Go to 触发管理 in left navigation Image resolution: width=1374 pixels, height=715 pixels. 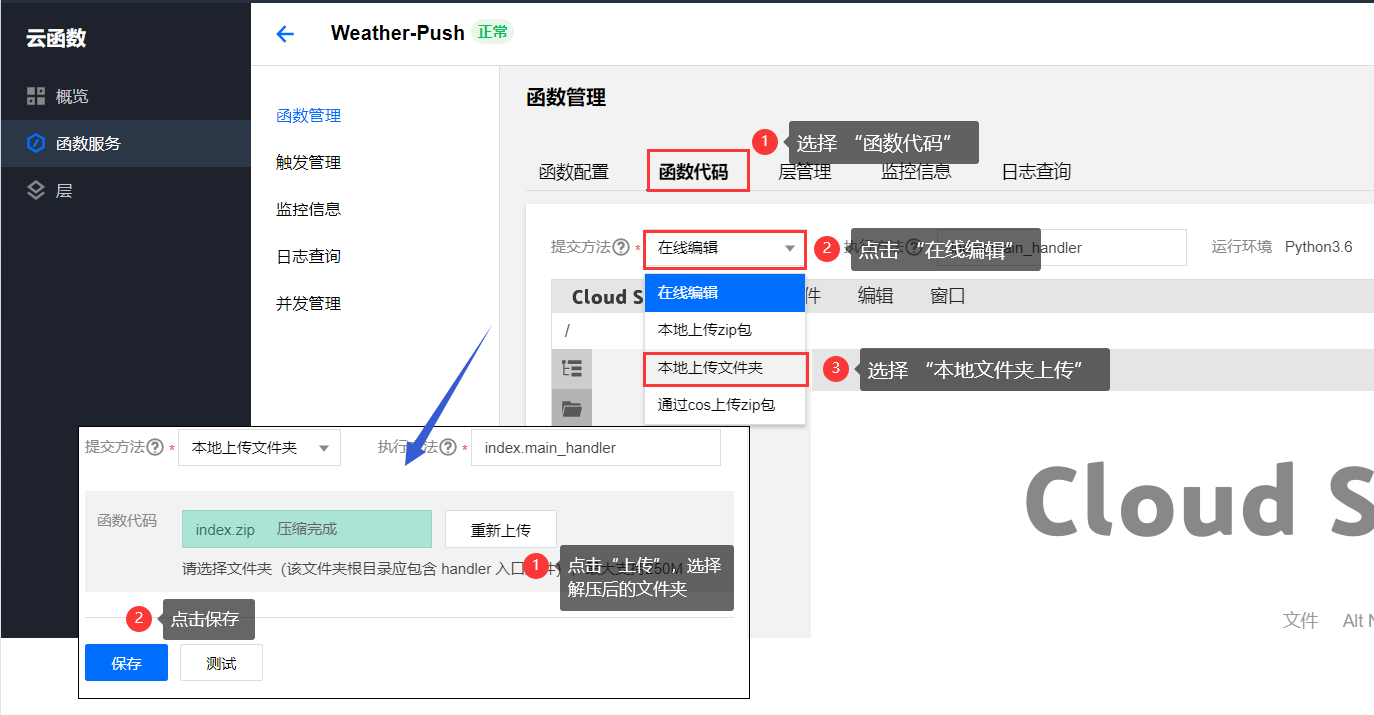tap(309, 162)
